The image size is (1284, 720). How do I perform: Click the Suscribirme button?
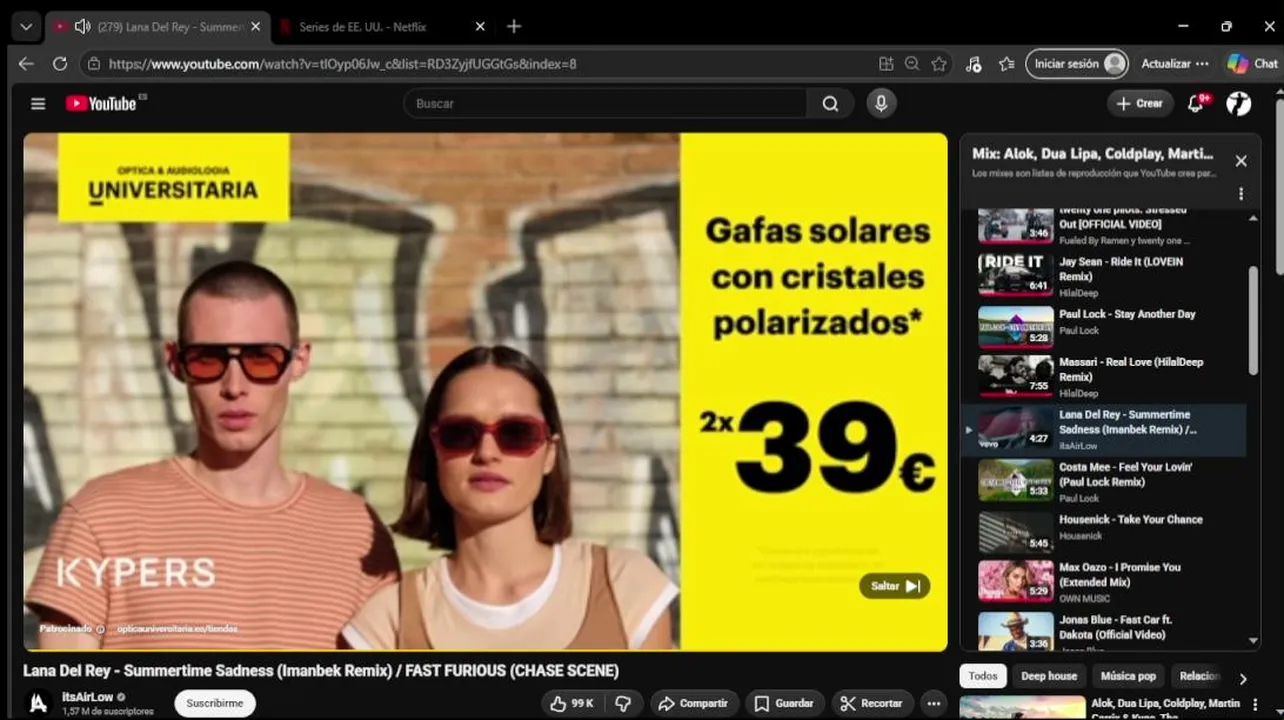point(215,703)
